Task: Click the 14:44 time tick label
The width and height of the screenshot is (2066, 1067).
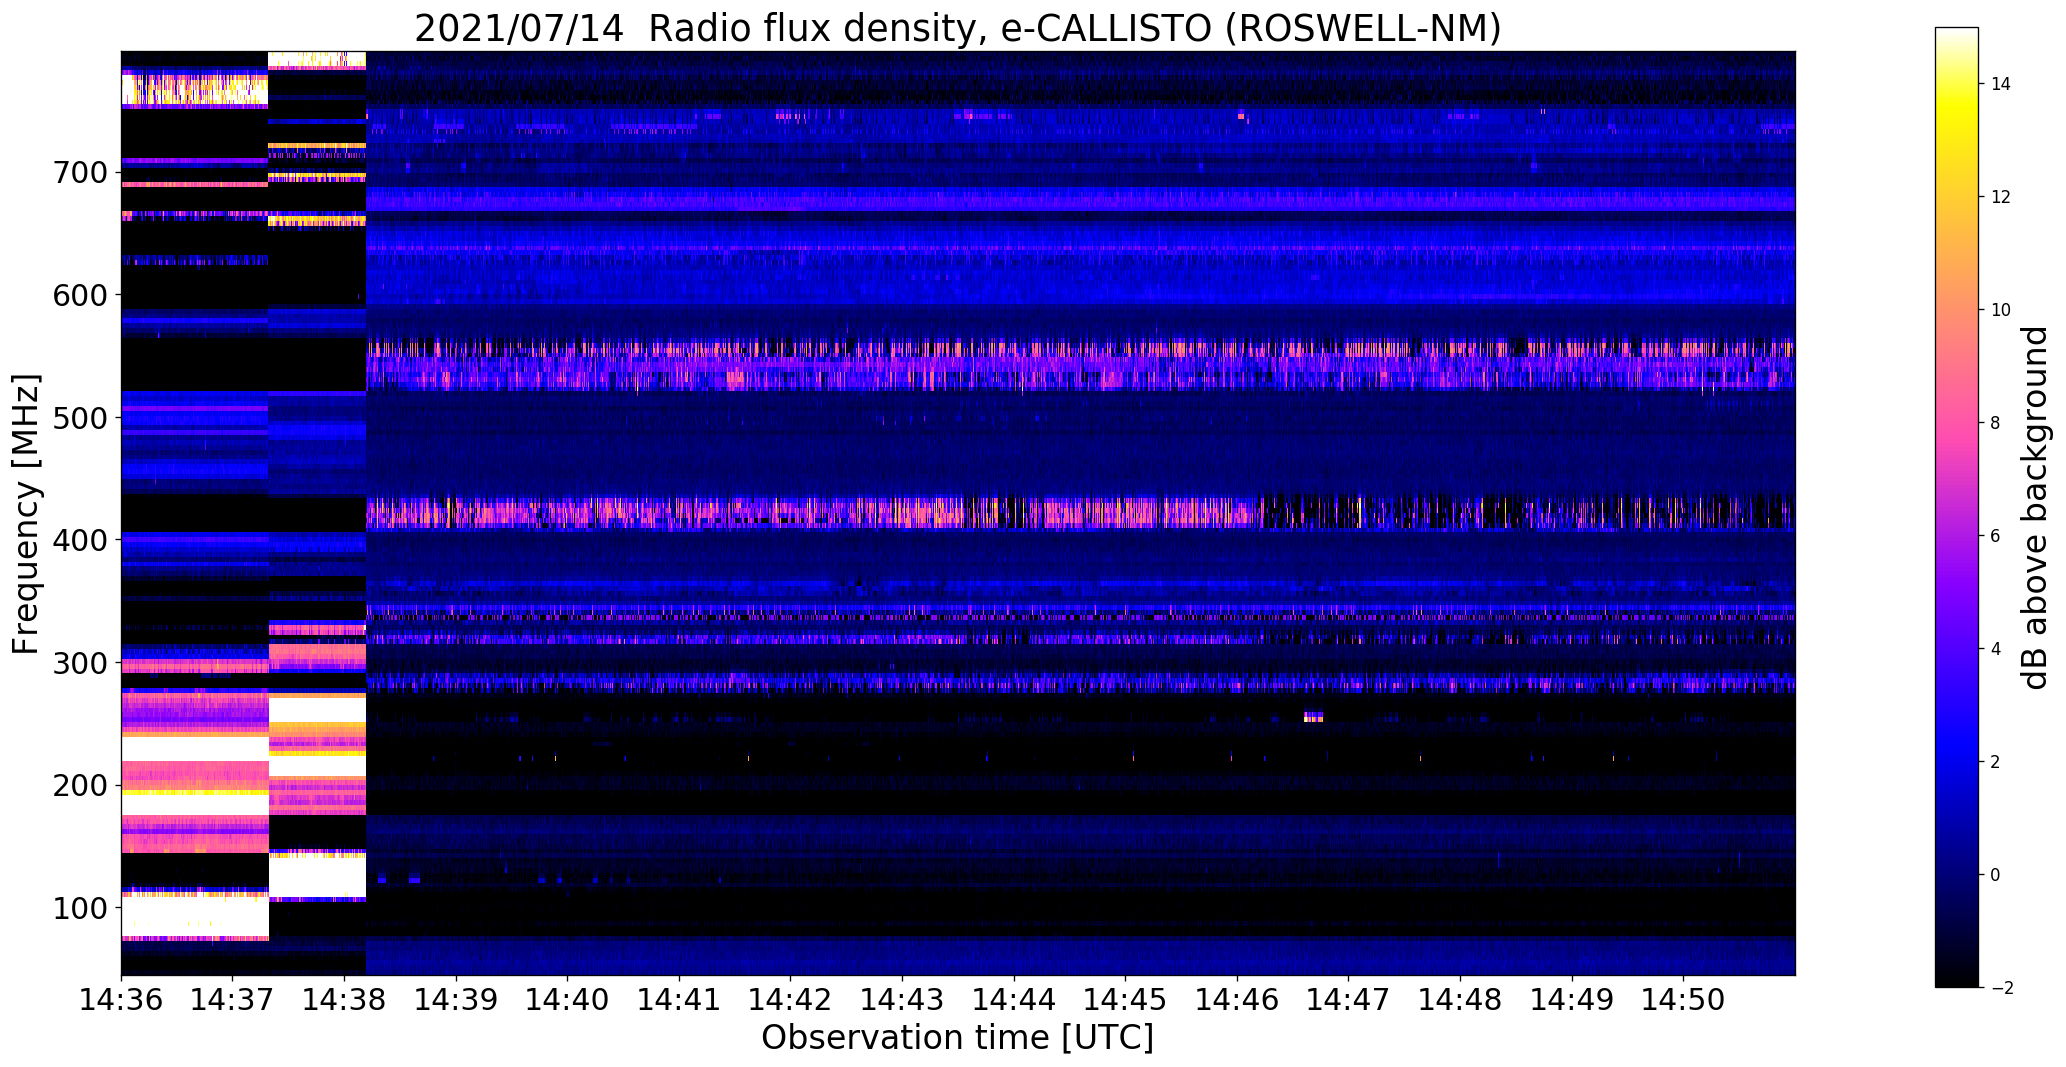Action: 1014,999
